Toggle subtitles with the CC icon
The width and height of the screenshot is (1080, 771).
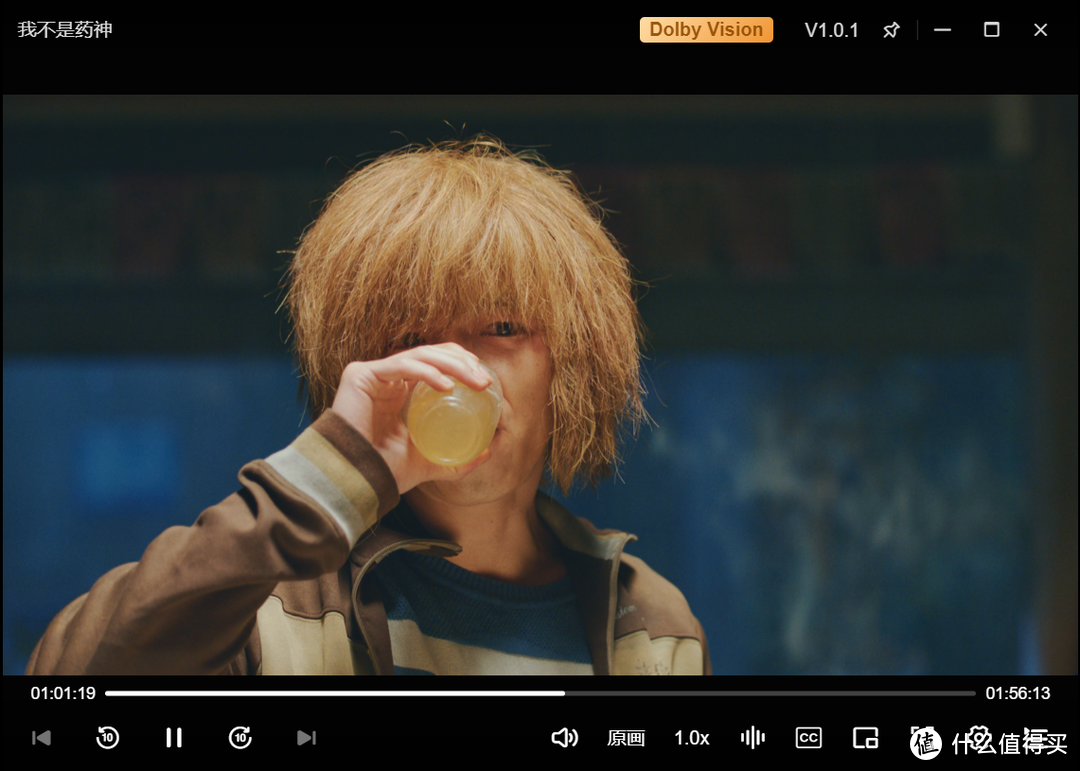coord(809,738)
